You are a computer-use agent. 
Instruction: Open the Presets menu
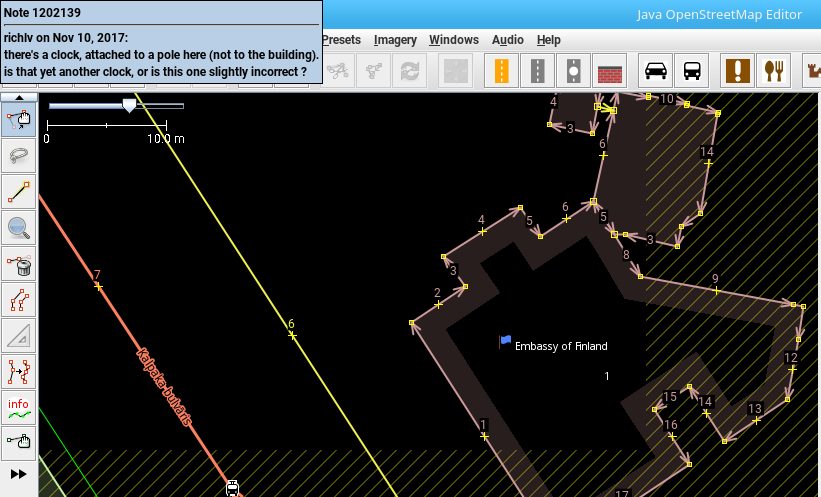click(x=342, y=40)
